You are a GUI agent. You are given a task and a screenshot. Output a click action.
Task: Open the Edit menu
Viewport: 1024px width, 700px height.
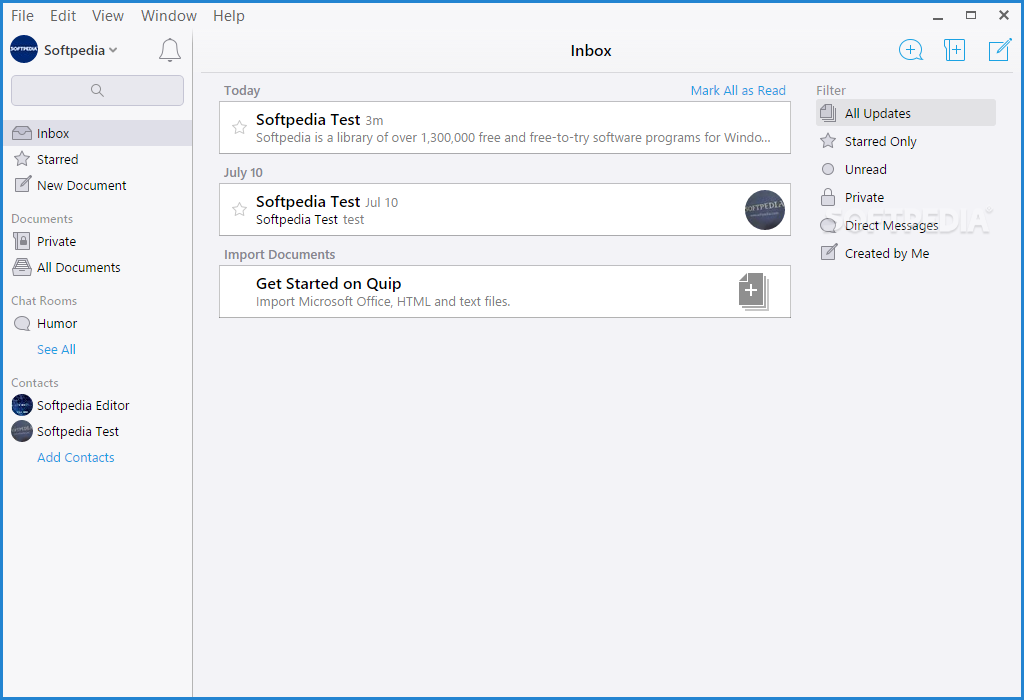pyautogui.click(x=63, y=16)
